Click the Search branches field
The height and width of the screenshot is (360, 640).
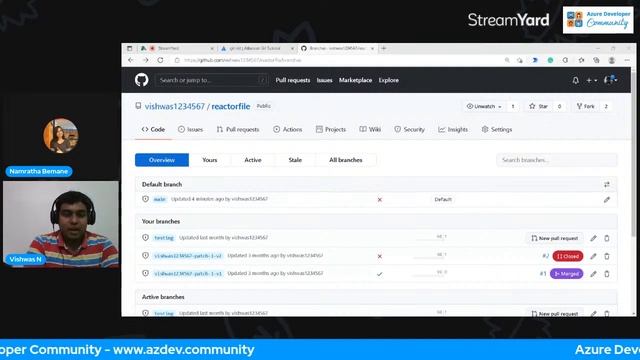pos(557,160)
